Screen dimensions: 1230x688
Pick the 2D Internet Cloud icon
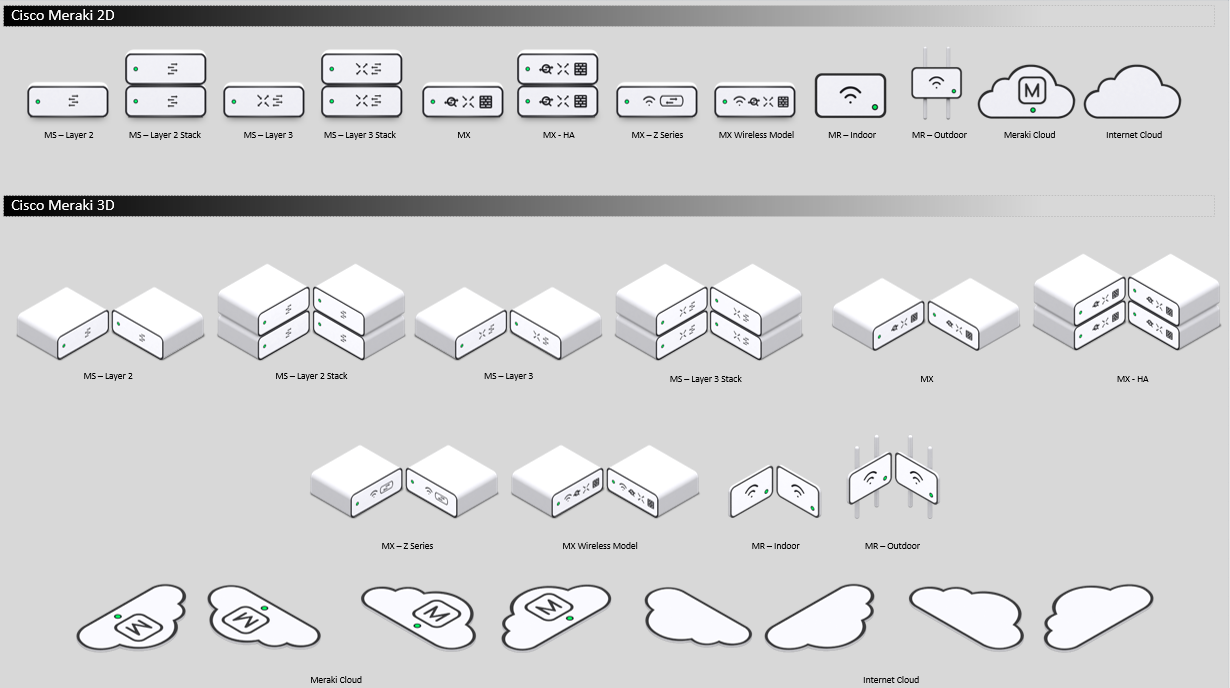coord(1133,93)
